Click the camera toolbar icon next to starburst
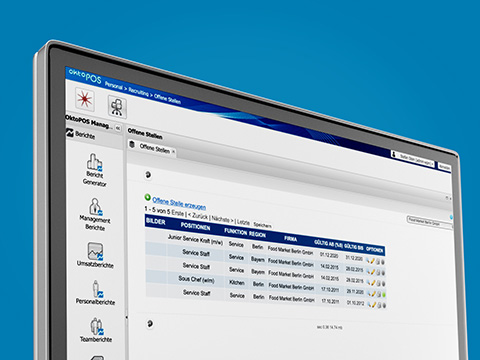 117,107
